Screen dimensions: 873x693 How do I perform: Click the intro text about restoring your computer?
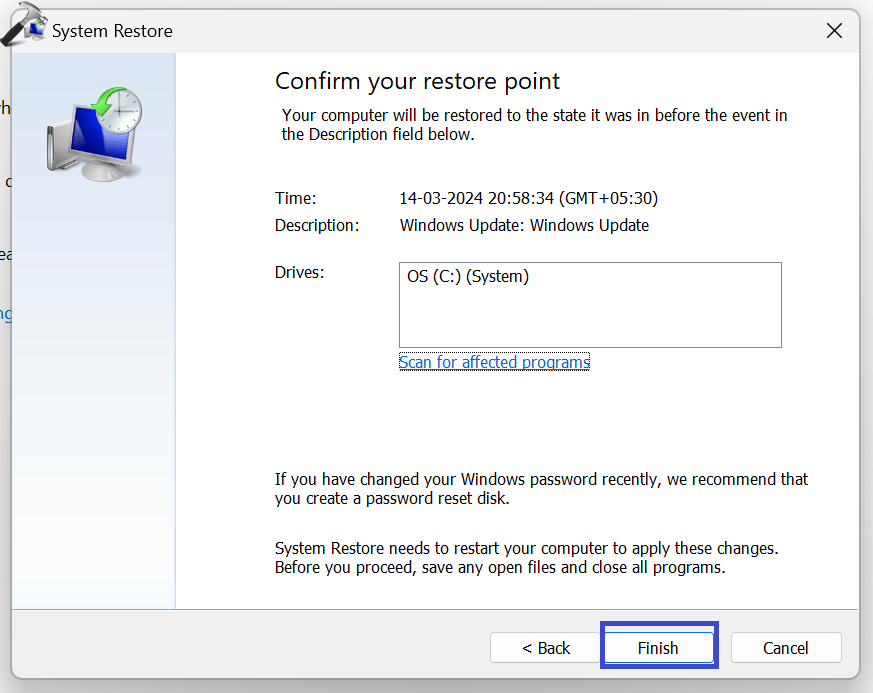point(534,125)
